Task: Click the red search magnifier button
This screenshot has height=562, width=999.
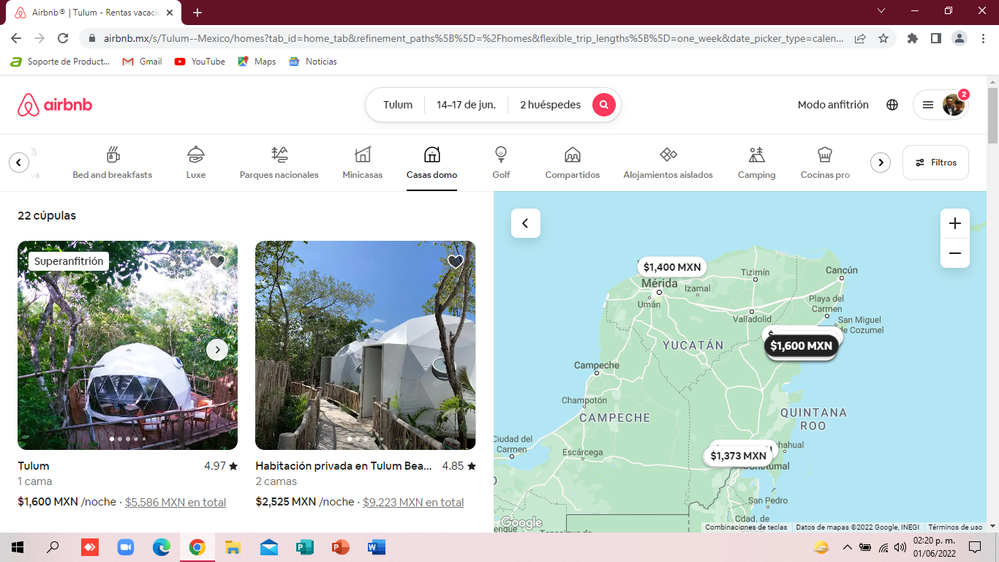Action: [603, 105]
